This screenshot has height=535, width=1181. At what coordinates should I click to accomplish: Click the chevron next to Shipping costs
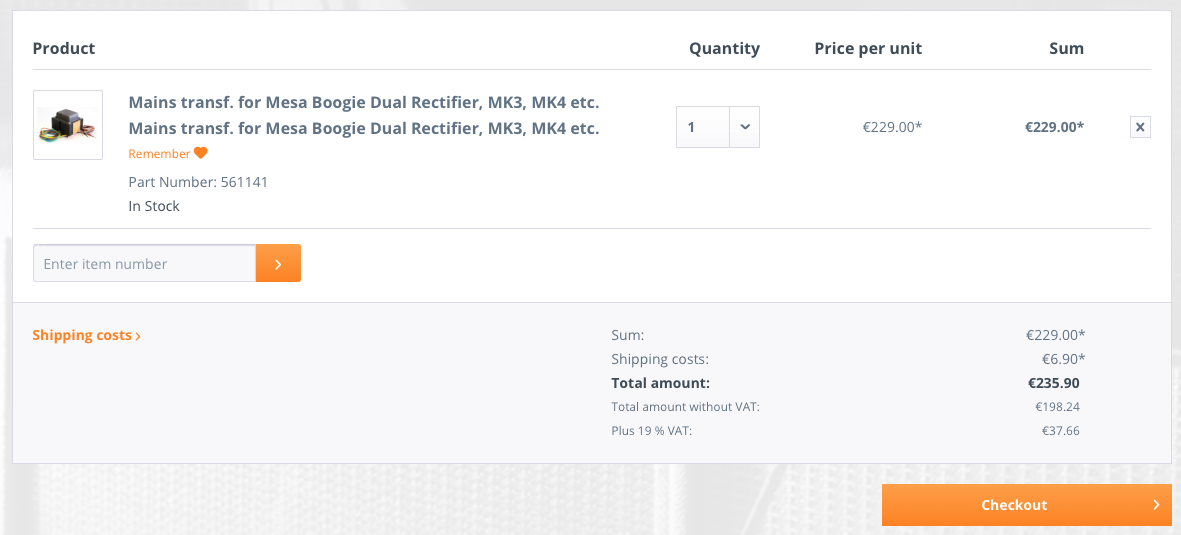point(138,336)
